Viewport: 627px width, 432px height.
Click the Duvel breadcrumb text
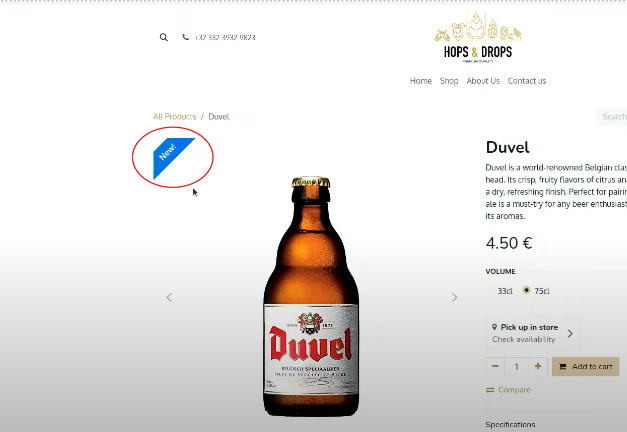click(x=219, y=116)
